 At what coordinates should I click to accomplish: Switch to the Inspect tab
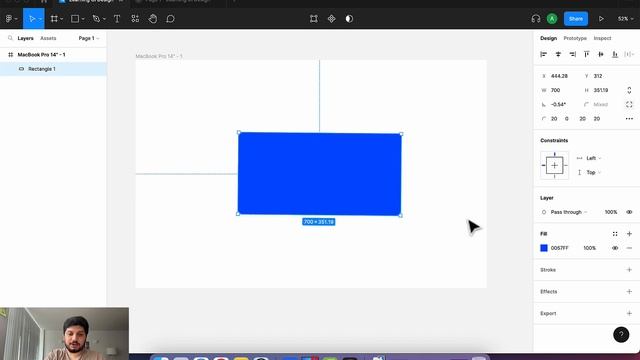coord(602,38)
